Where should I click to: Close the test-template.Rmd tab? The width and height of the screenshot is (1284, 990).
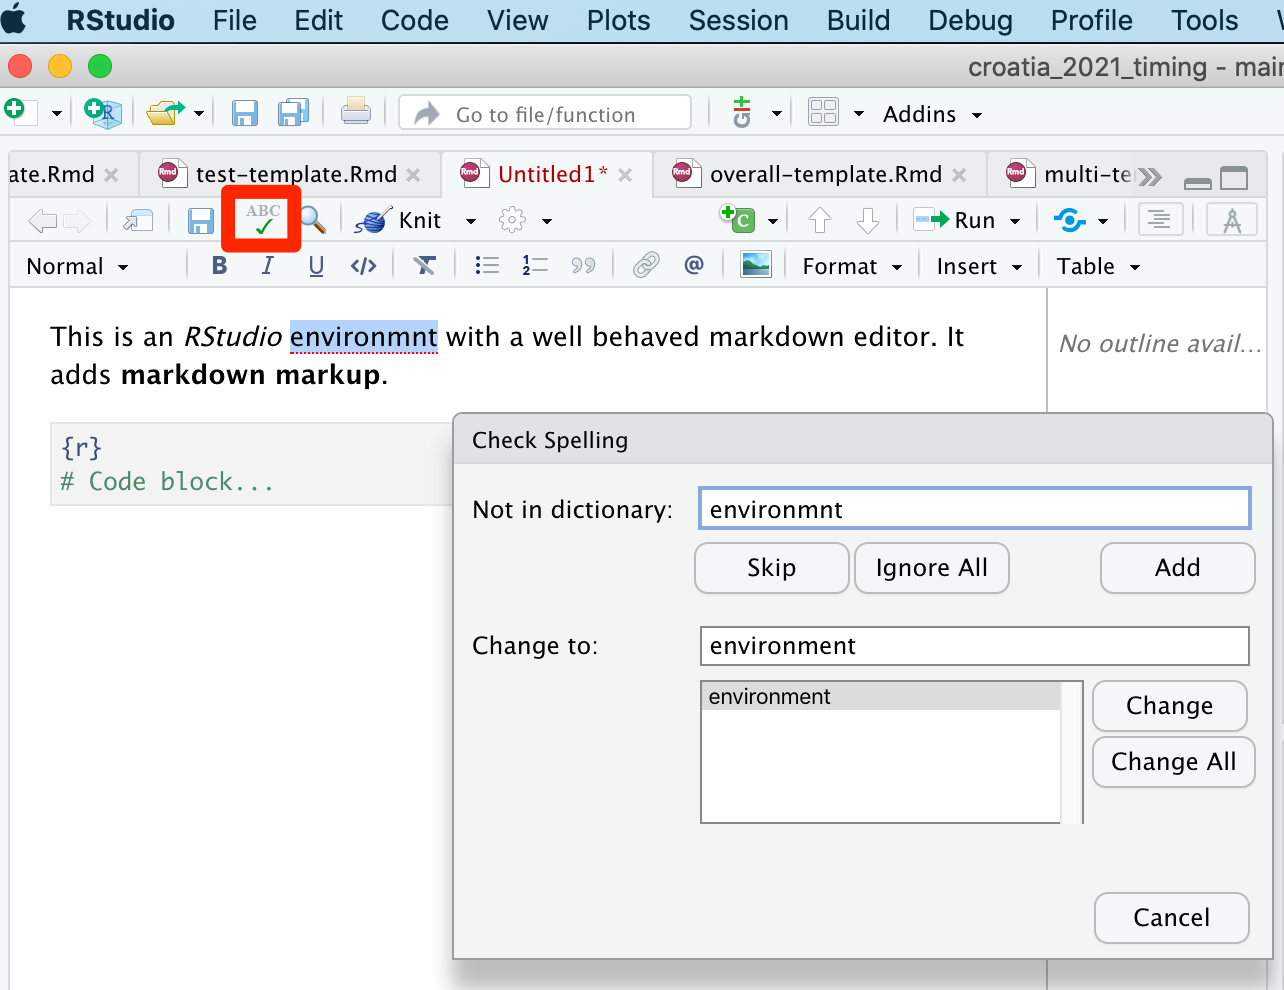tap(413, 175)
